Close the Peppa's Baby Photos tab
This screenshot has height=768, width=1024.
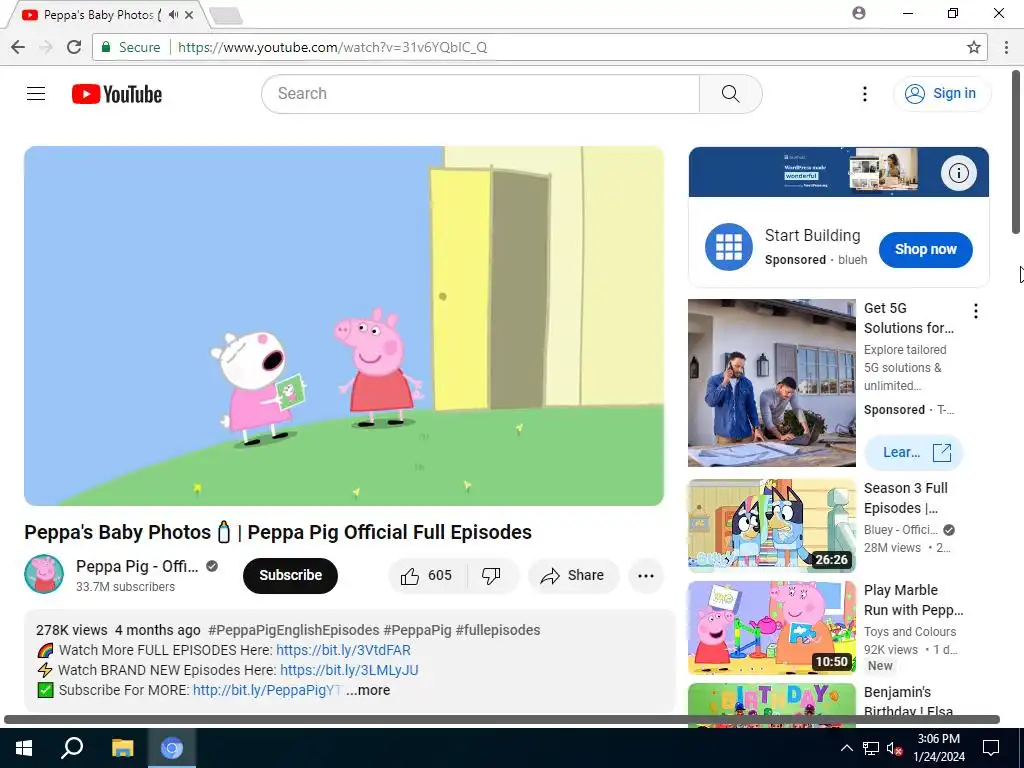point(189,14)
